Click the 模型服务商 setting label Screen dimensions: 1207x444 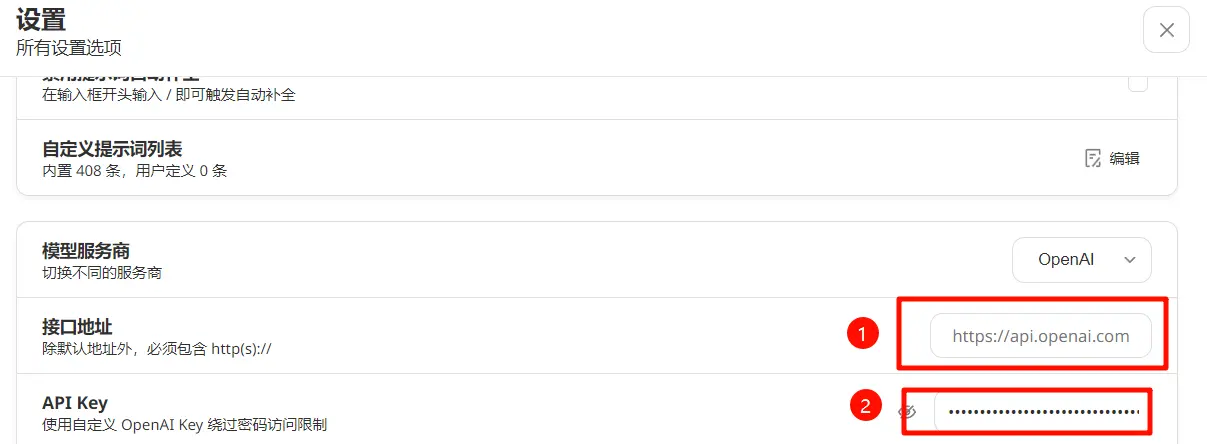pyautogui.click(x=86, y=251)
